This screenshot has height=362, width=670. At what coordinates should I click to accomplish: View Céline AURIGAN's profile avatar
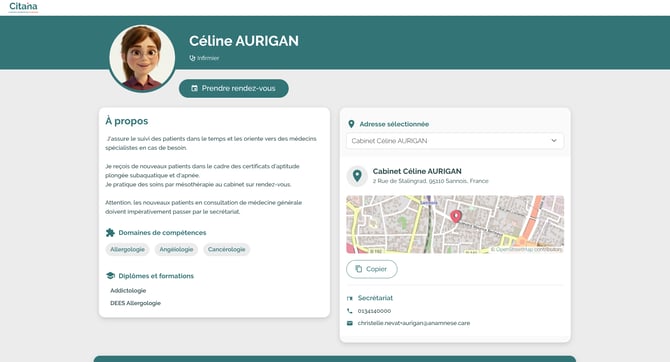click(x=142, y=58)
